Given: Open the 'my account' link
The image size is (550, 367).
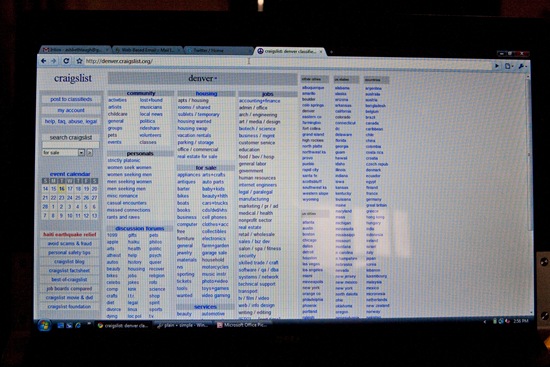Looking at the screenshot, I should tap(71, 110).
